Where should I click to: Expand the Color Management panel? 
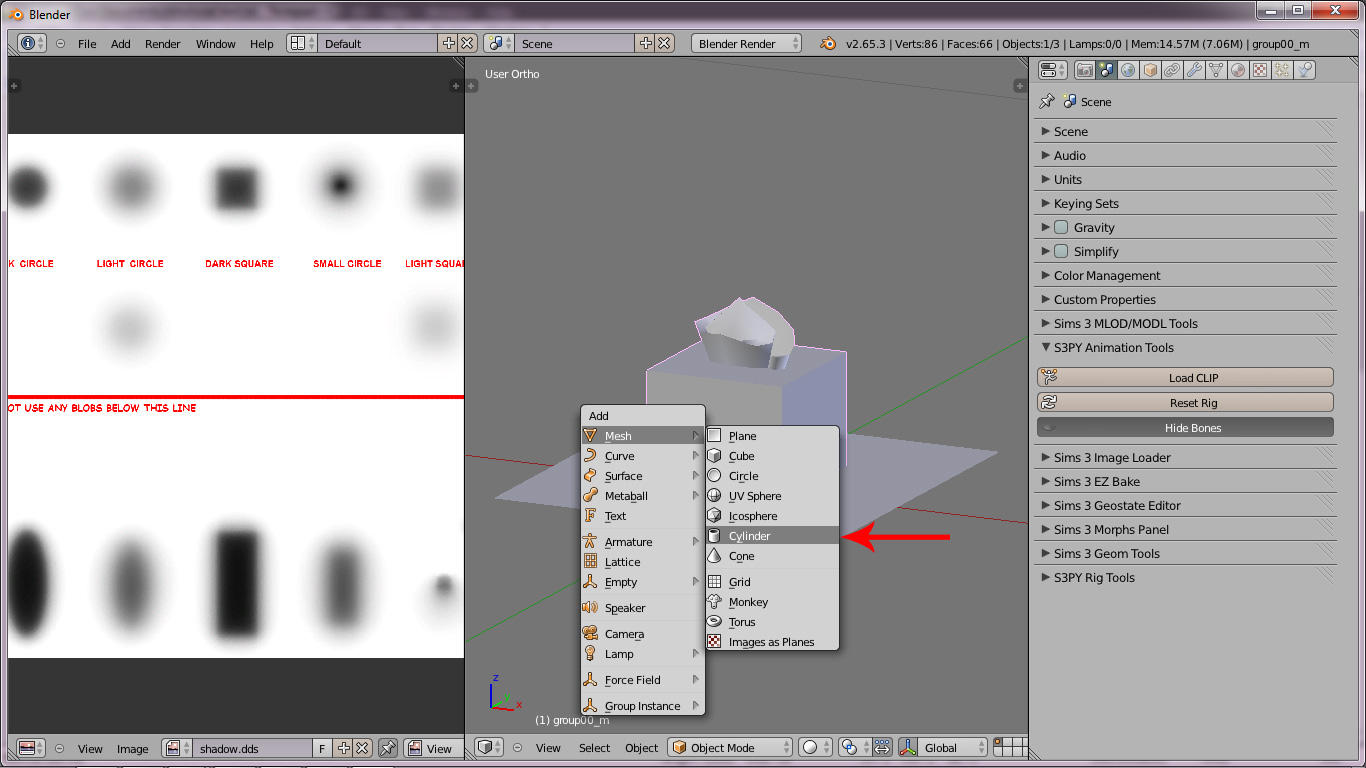pos(1107,276)
